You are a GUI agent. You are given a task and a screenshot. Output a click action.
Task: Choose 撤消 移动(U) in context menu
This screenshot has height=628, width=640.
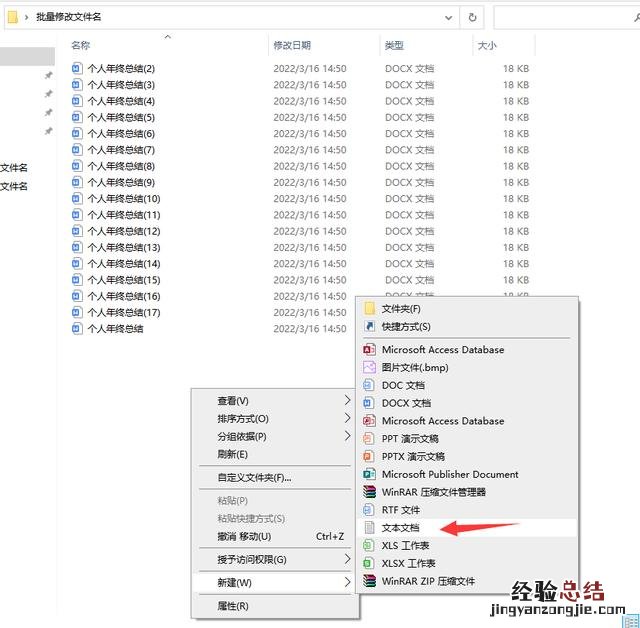point(275,536)
